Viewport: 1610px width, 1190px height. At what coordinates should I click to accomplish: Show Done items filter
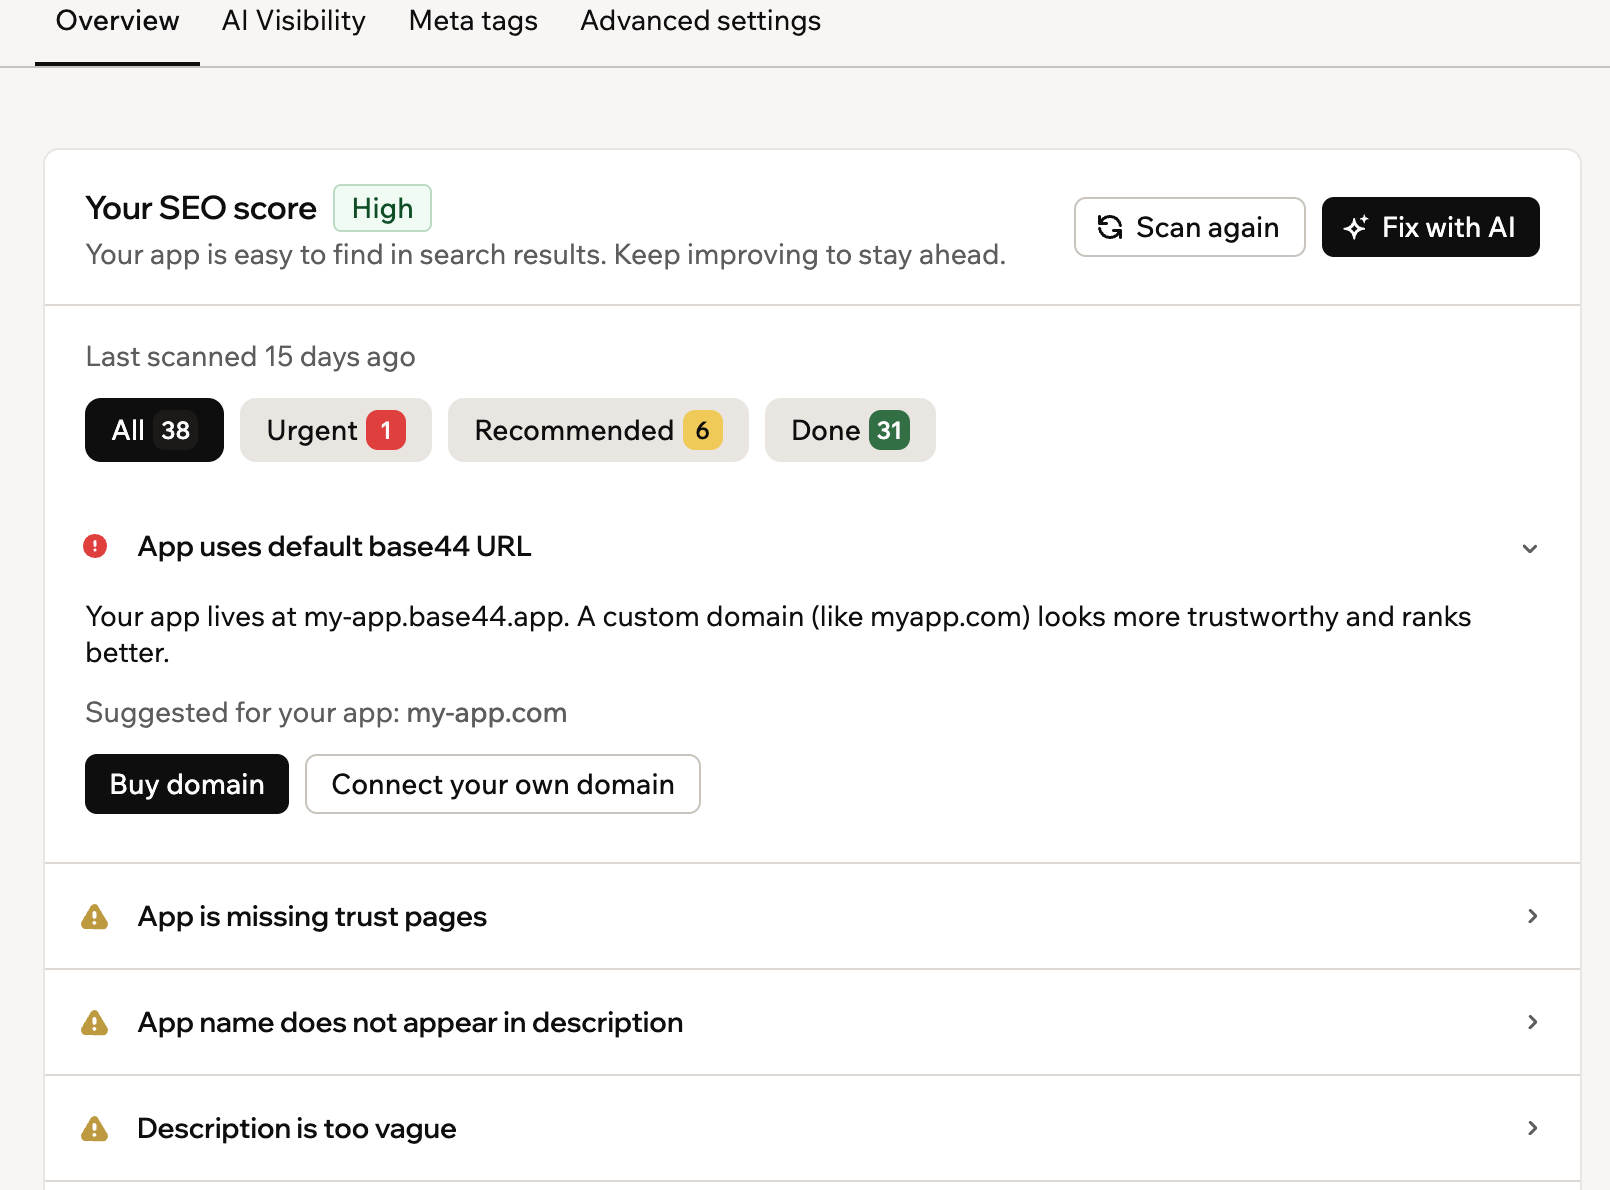tap(850, 430)
